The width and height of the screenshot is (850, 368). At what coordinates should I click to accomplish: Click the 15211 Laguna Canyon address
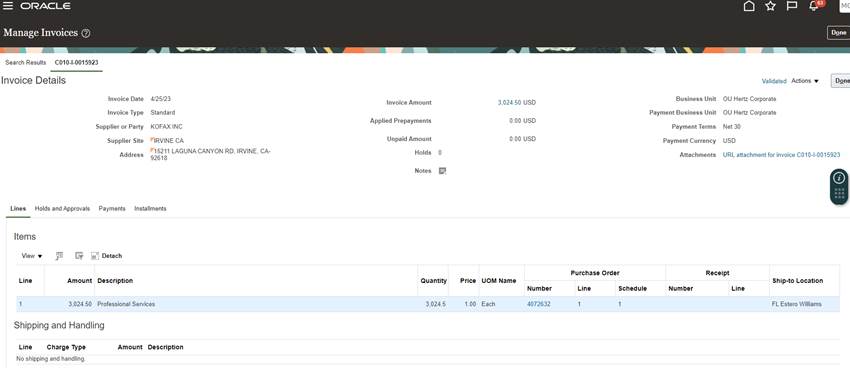(210, 154)
